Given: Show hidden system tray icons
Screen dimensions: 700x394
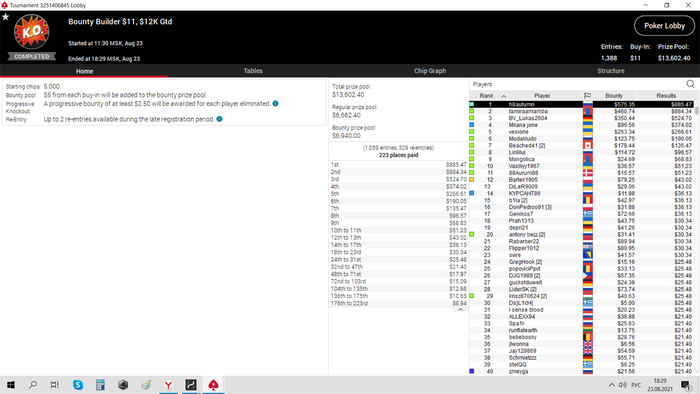Looking at the screenshot, I should (611, 385).
